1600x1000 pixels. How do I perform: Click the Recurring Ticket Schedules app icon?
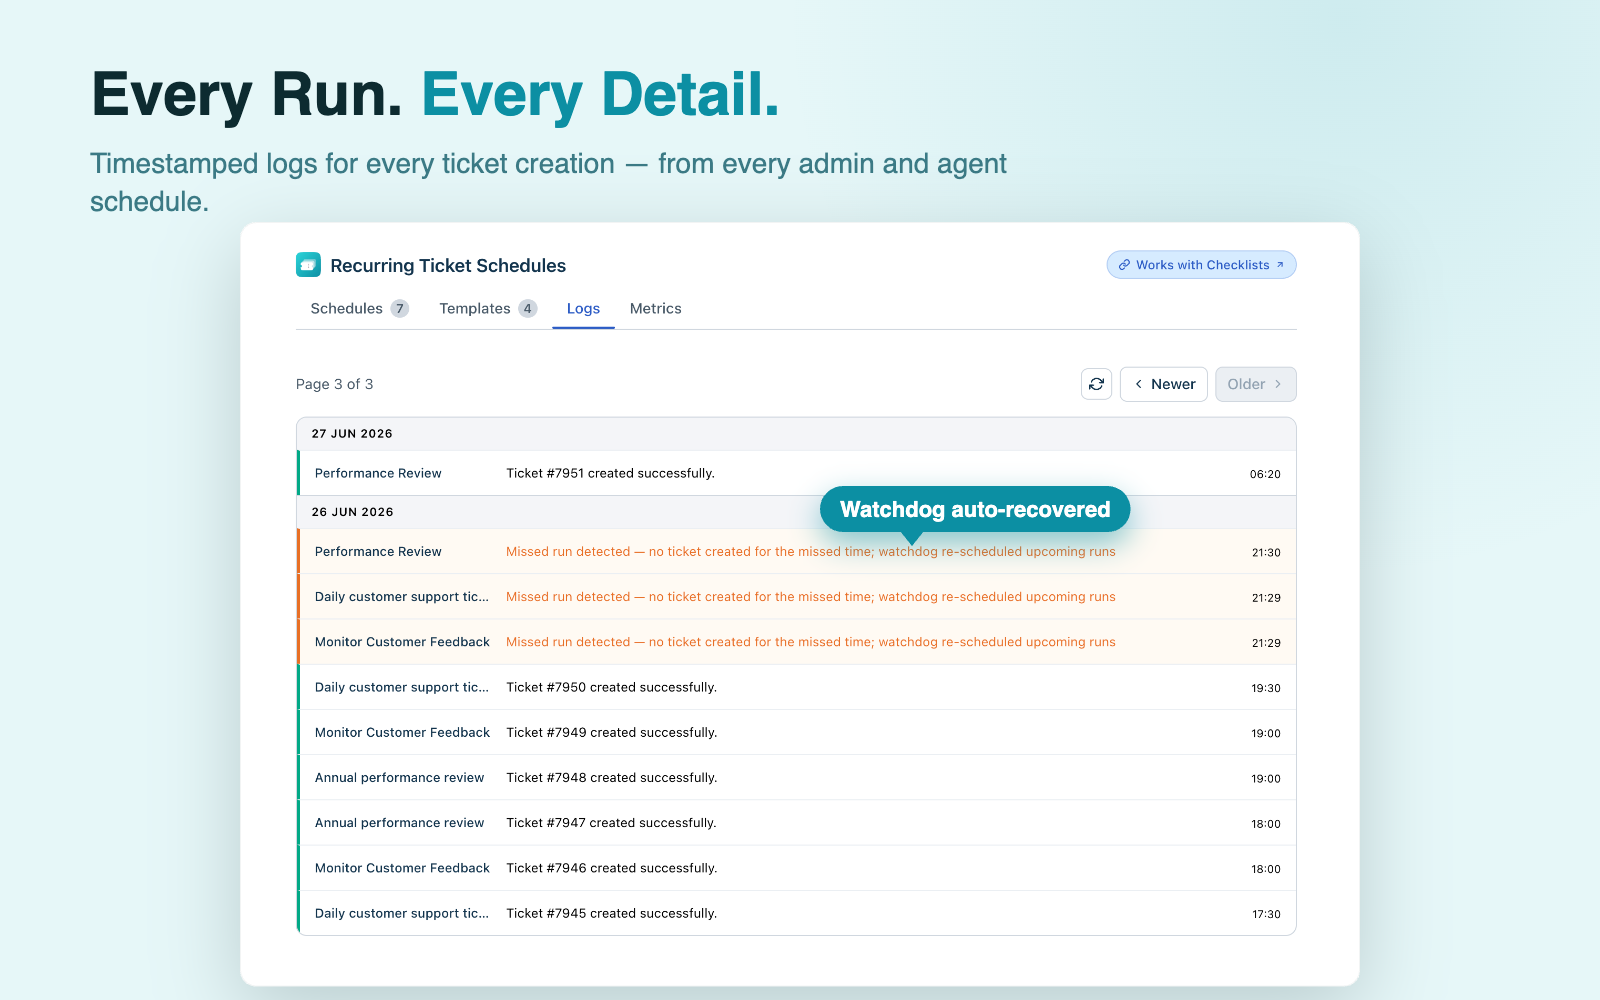pyautogui.click(x=308, y=265)
